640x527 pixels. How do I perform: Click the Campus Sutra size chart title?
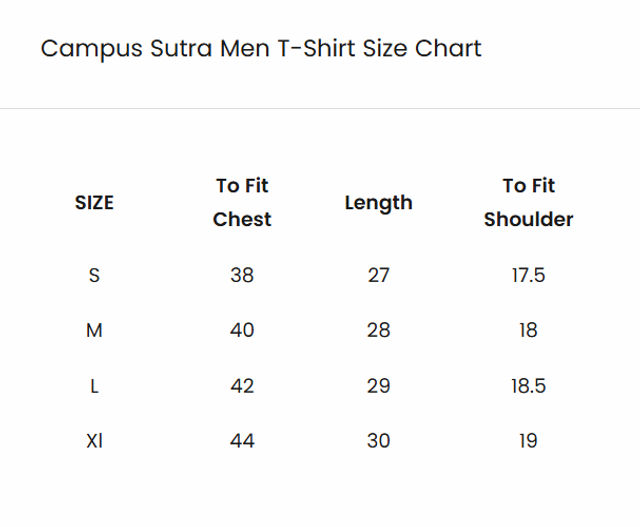(261, 49)
